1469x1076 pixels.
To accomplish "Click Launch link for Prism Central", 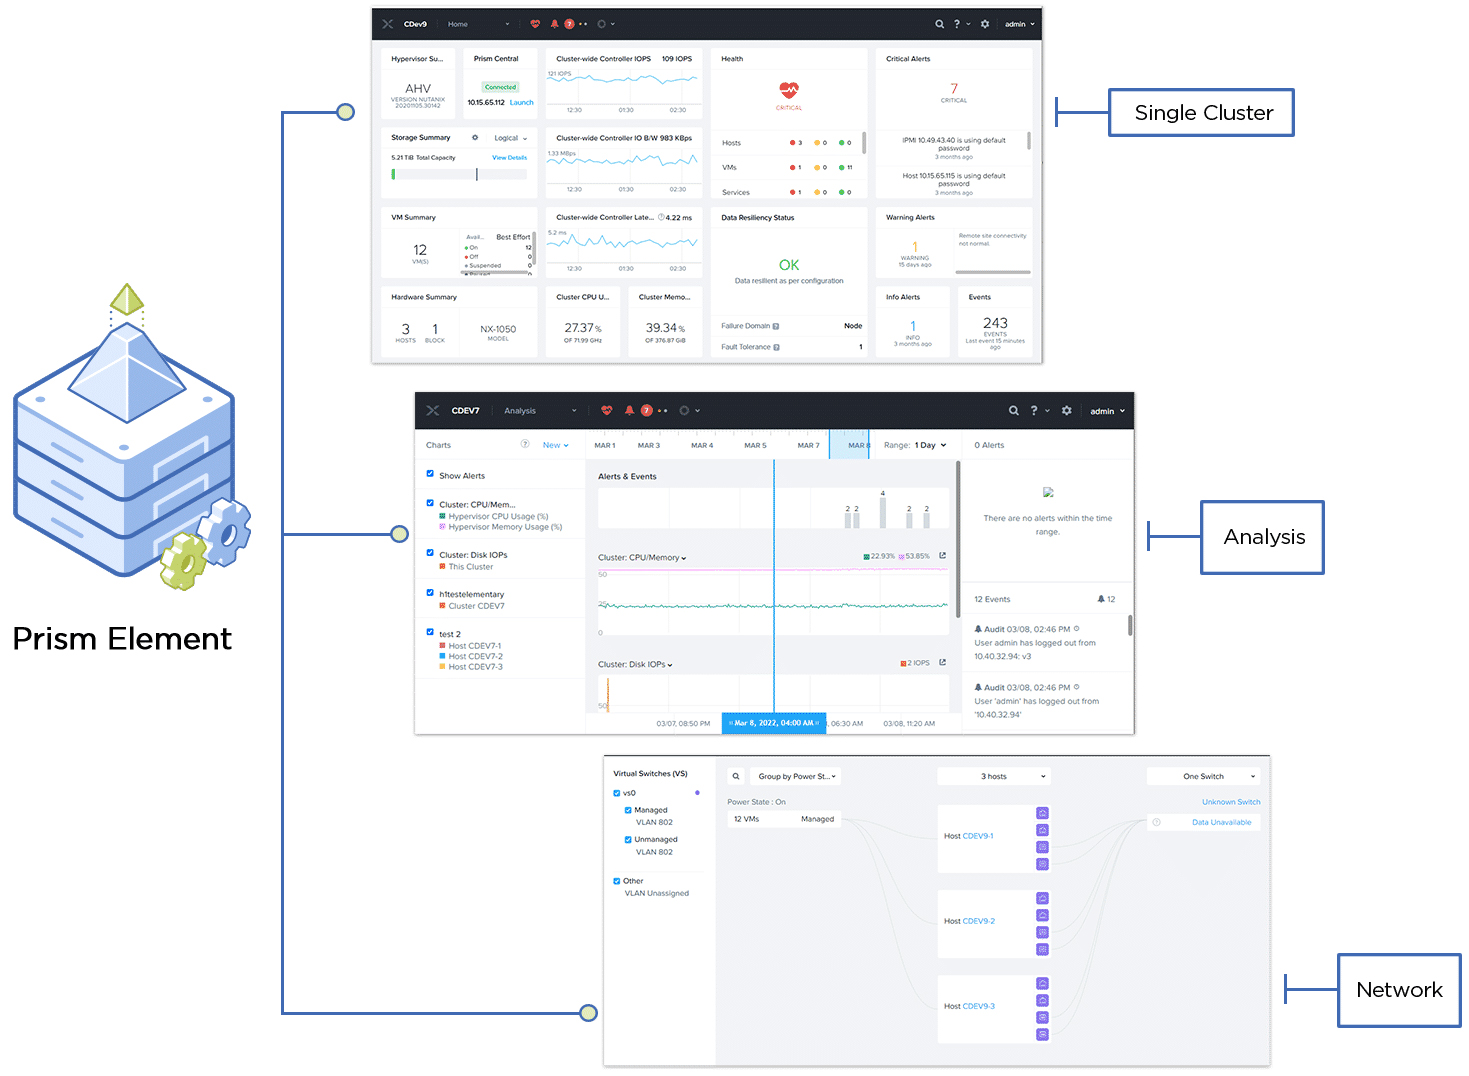I will [x=521, y=102].
